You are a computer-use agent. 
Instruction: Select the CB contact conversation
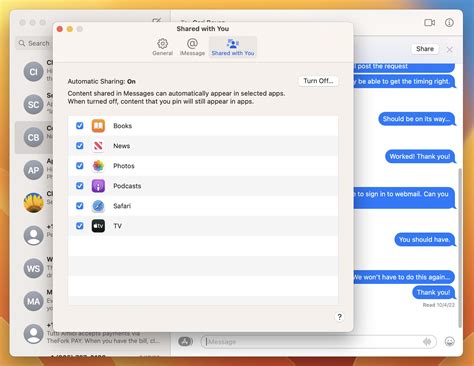[x=34, y=137]
